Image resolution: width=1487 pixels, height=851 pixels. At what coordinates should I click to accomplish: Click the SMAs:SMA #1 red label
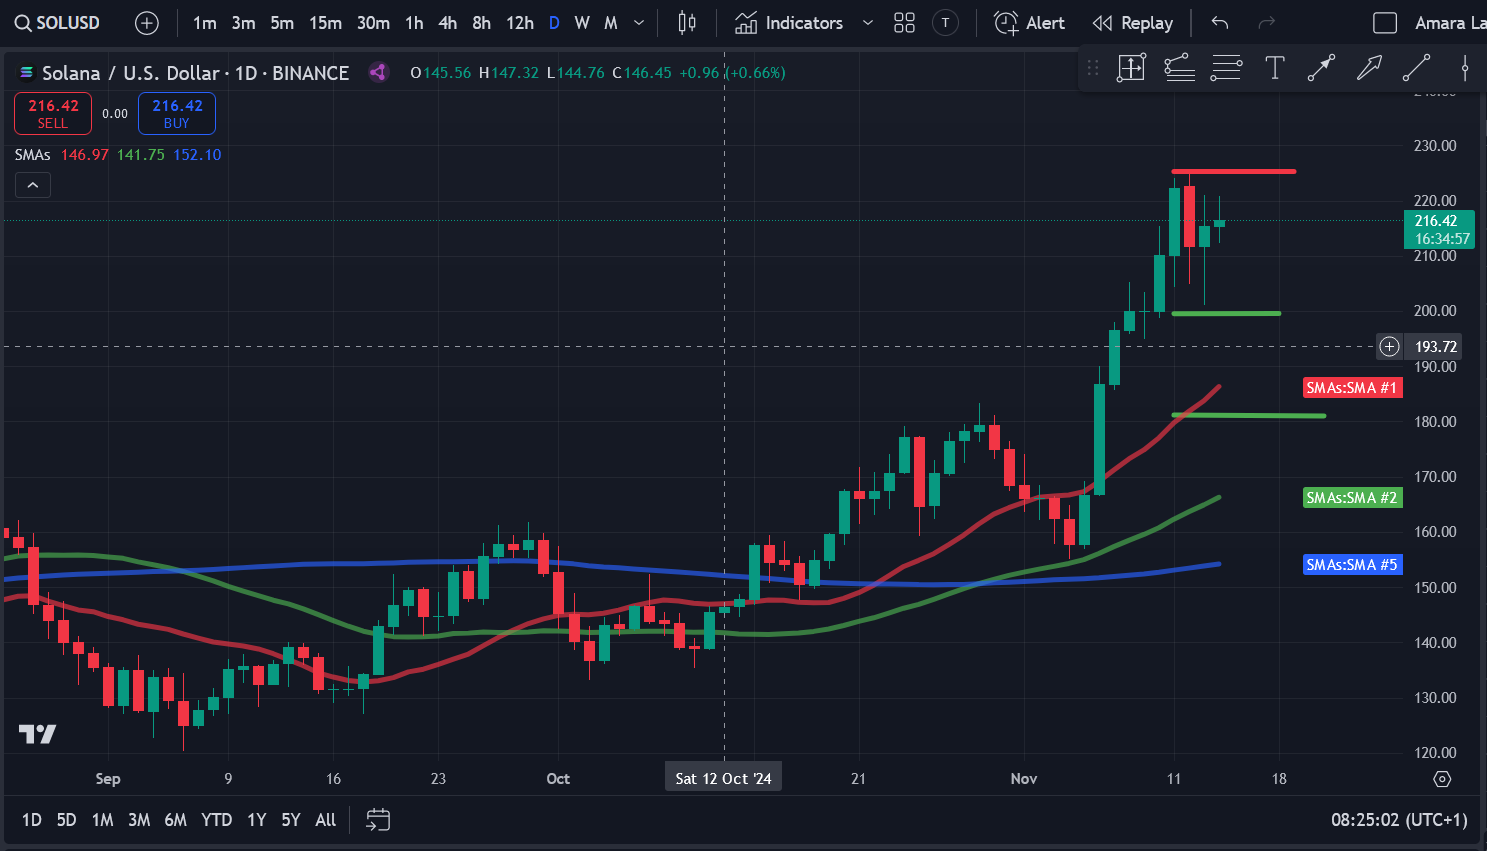[x=1352, y=388]
